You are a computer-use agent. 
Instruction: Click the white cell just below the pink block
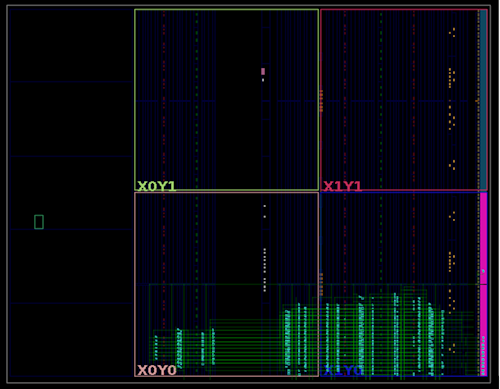(263, 80)
